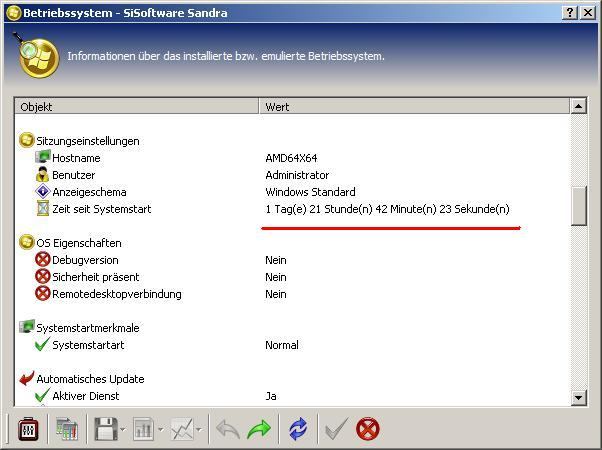The image size is (602, 450).
Task: Click the Nein value for Remotedesktopverbindung
Action: point(276,294)
